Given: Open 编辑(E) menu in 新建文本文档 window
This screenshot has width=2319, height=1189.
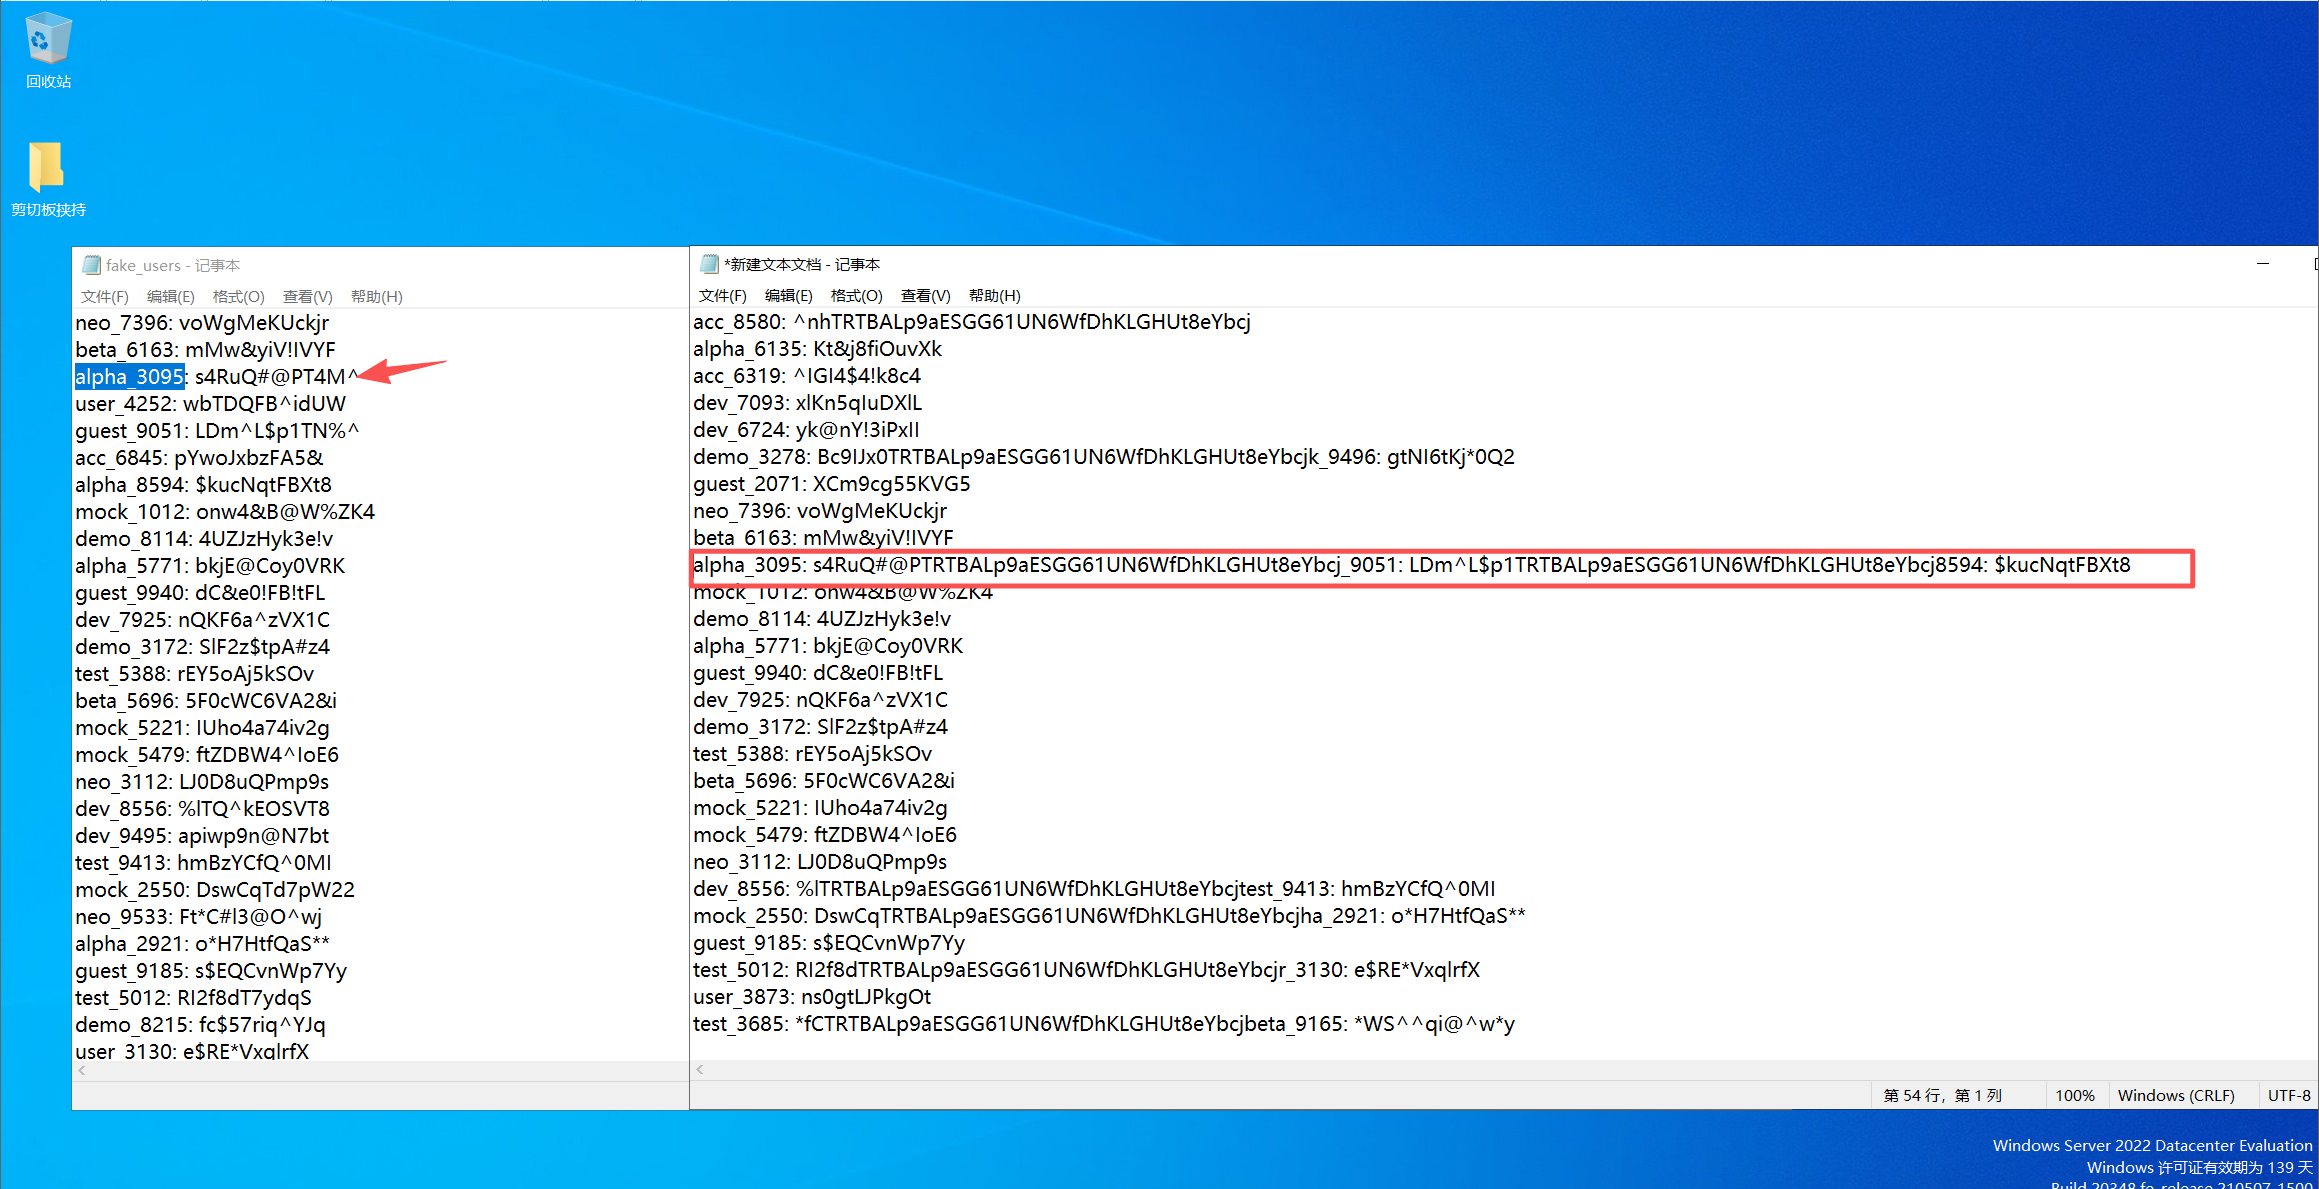Looking at the screenshot, I should 788,295.
